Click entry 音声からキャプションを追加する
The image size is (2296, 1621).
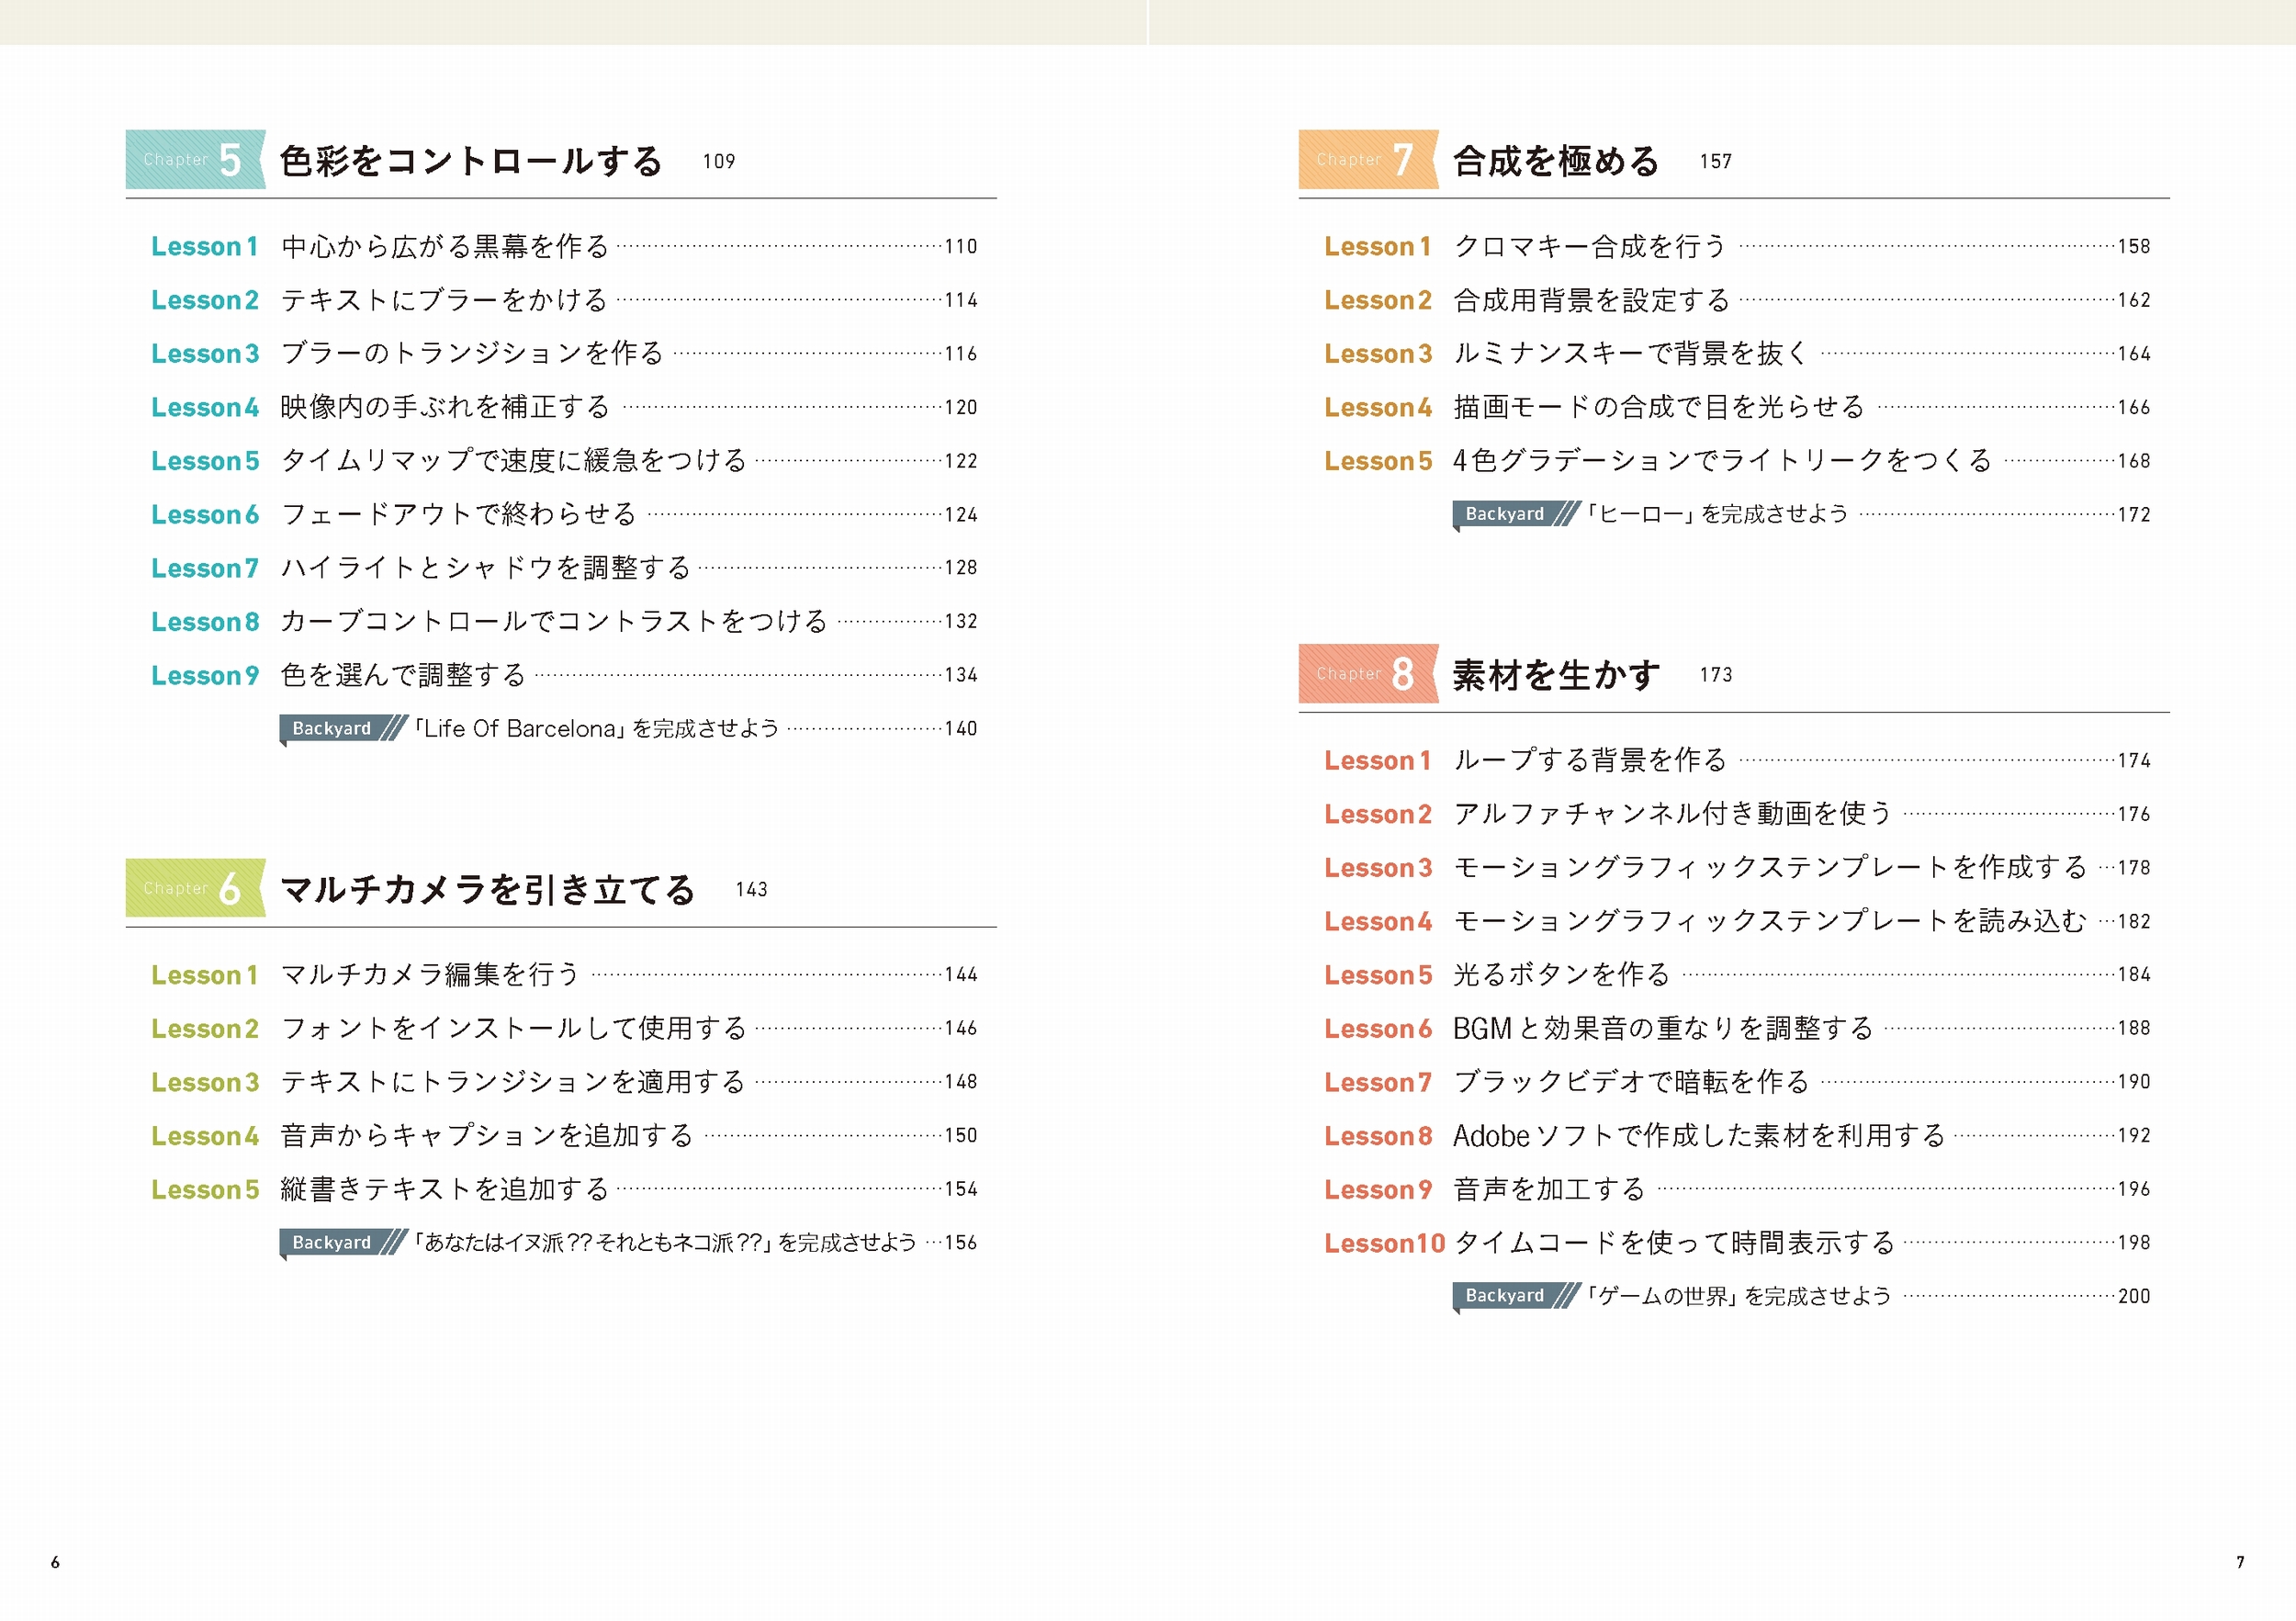(x=487, y=1135)
